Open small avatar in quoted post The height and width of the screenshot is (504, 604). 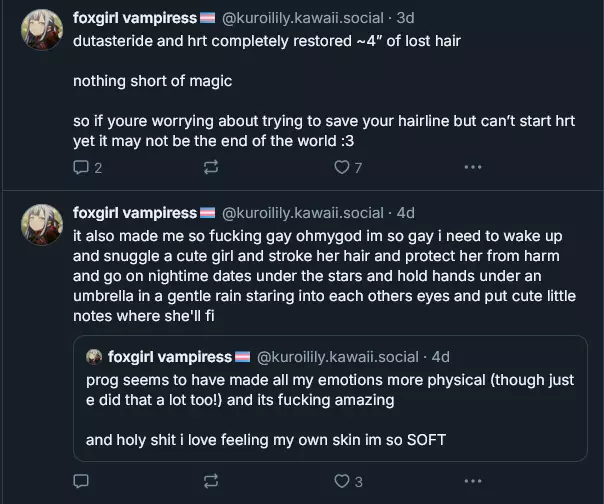pos(94,357)
